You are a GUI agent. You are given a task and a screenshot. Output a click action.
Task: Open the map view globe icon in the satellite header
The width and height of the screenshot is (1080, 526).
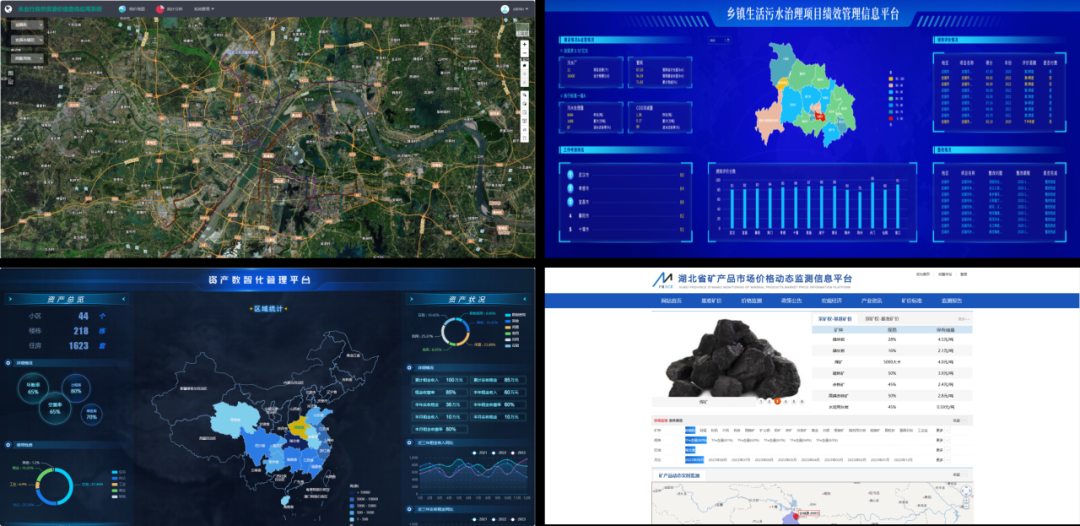click(x=123, y=9)
